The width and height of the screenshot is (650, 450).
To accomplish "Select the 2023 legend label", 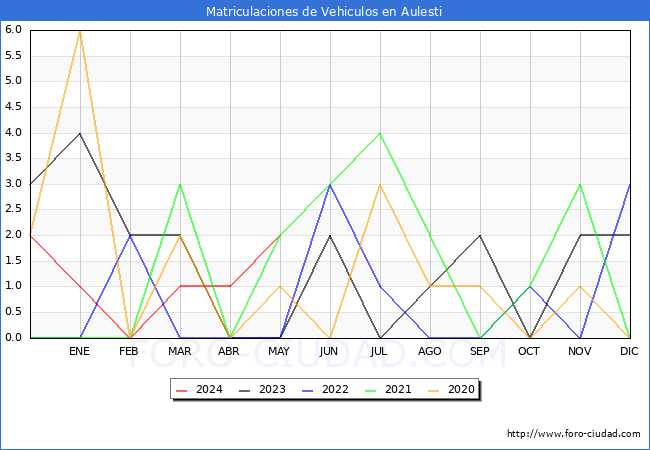I will pos(272,389).
